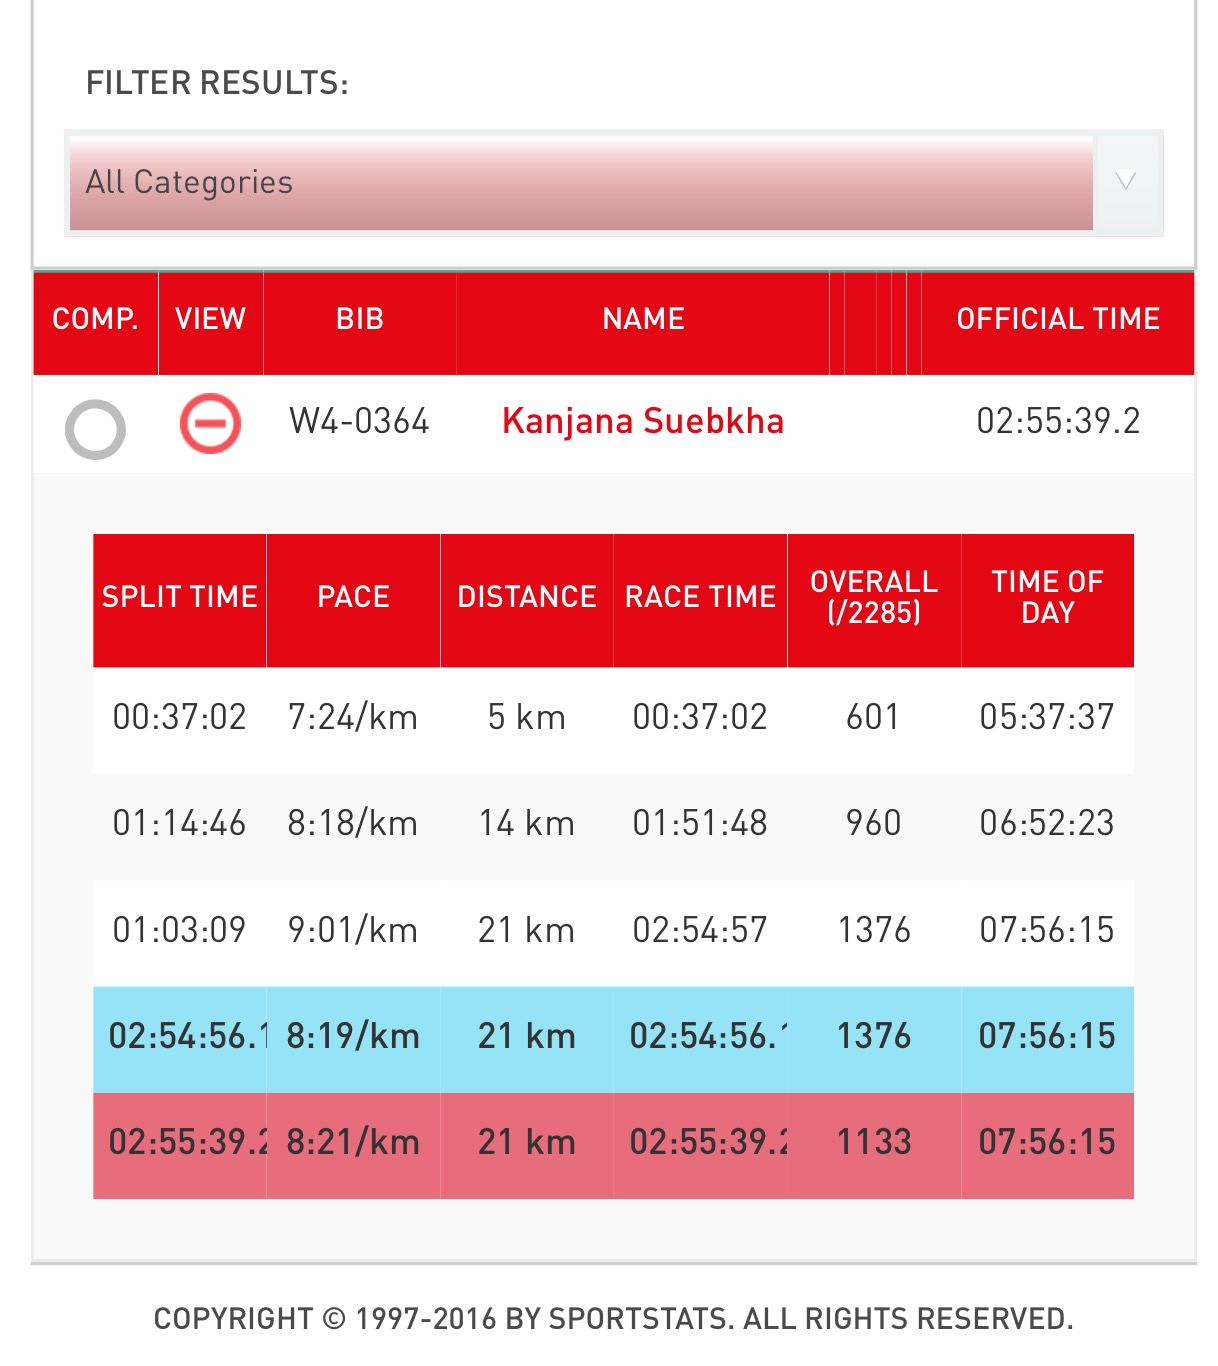Click the RACE TIME header in splits table
1218x1366 pixels.
coord(700,597)
